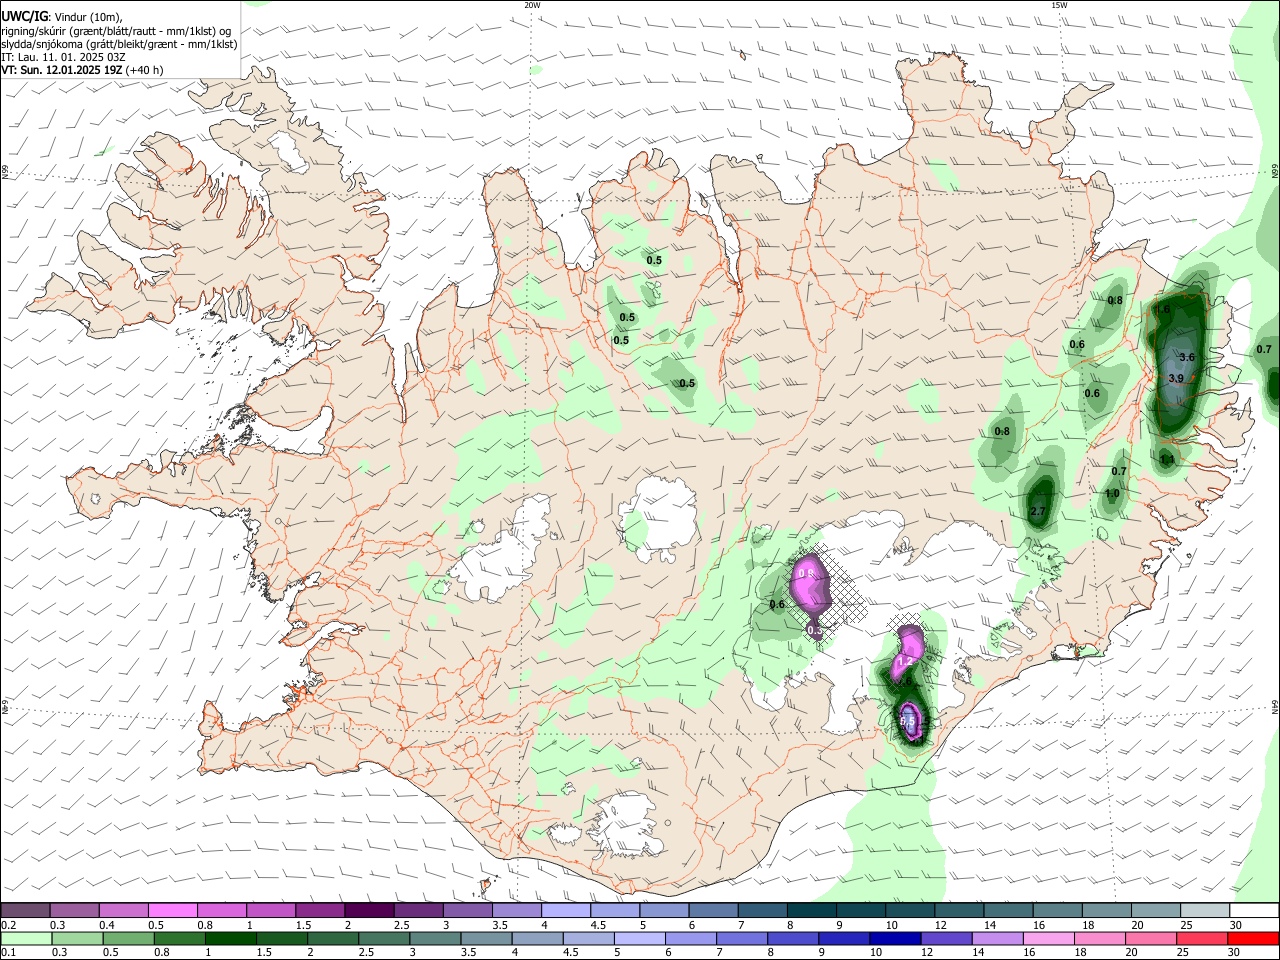
Task: Click the purple top-row swatch labeled 3
Action: [x=467, y=911]
